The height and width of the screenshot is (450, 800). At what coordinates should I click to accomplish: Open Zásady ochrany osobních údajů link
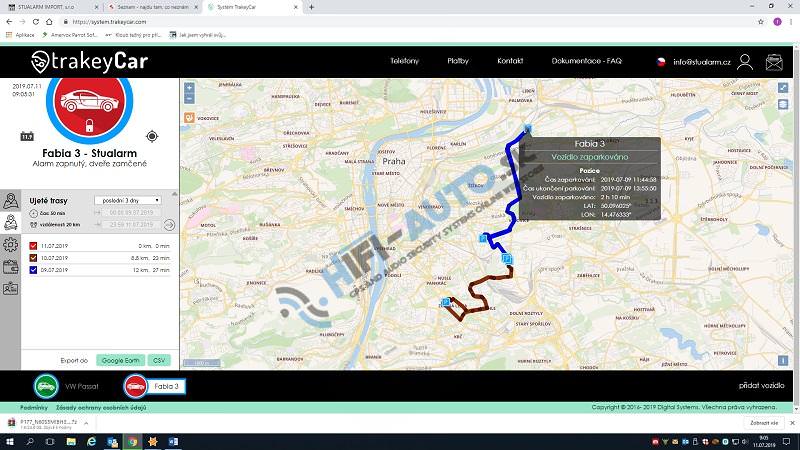(101, 408)
